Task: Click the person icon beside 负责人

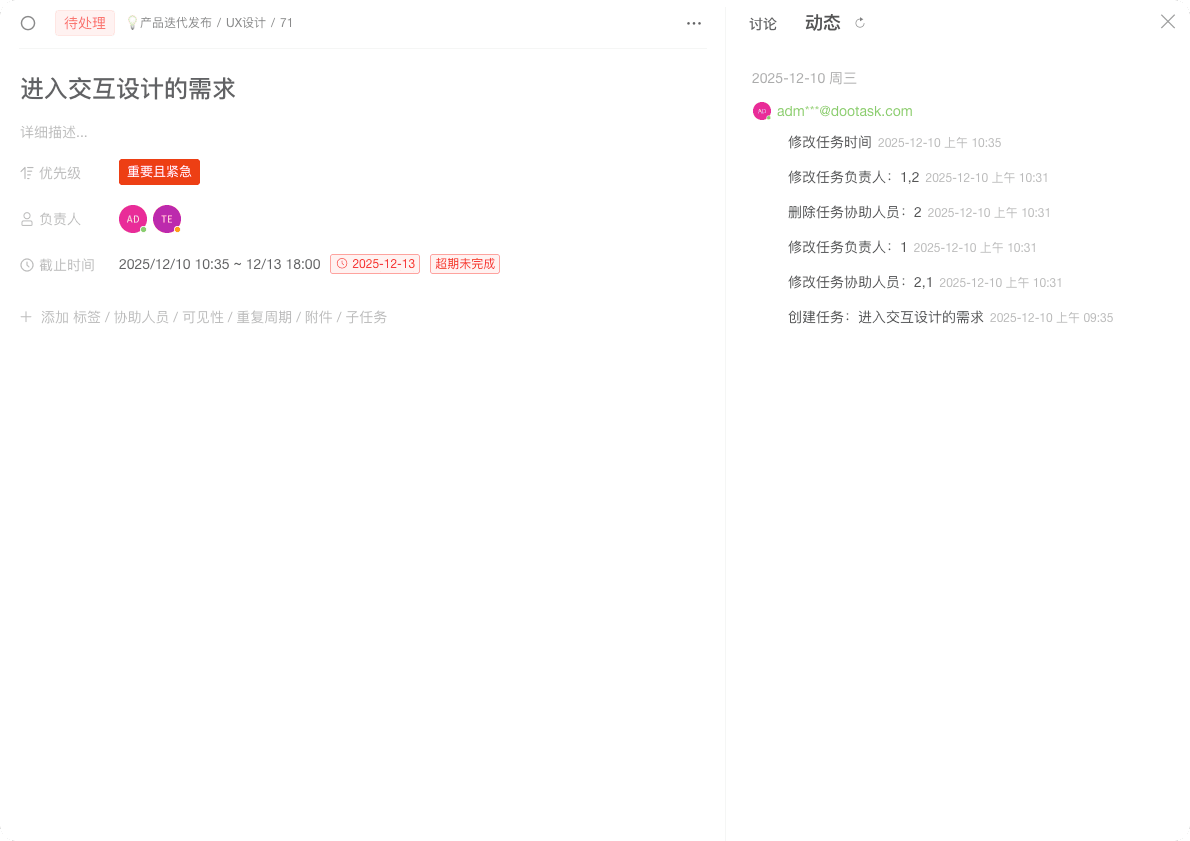Action: click(27, 218)
